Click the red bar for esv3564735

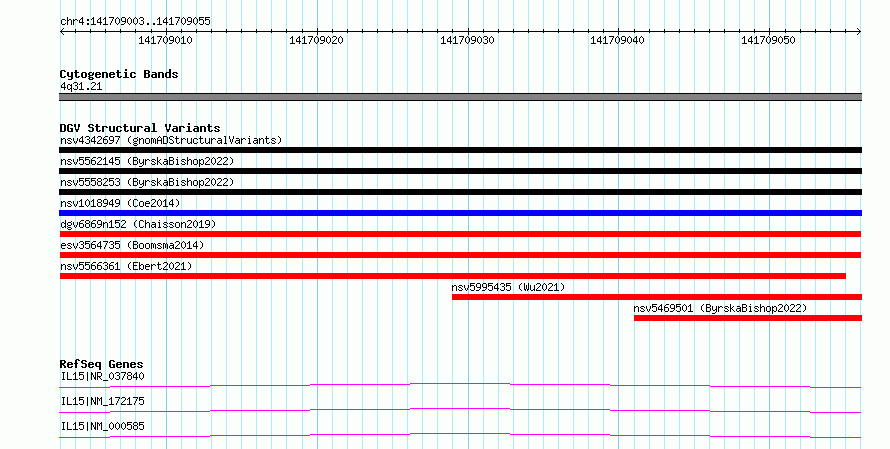click(x=460, y=255)
